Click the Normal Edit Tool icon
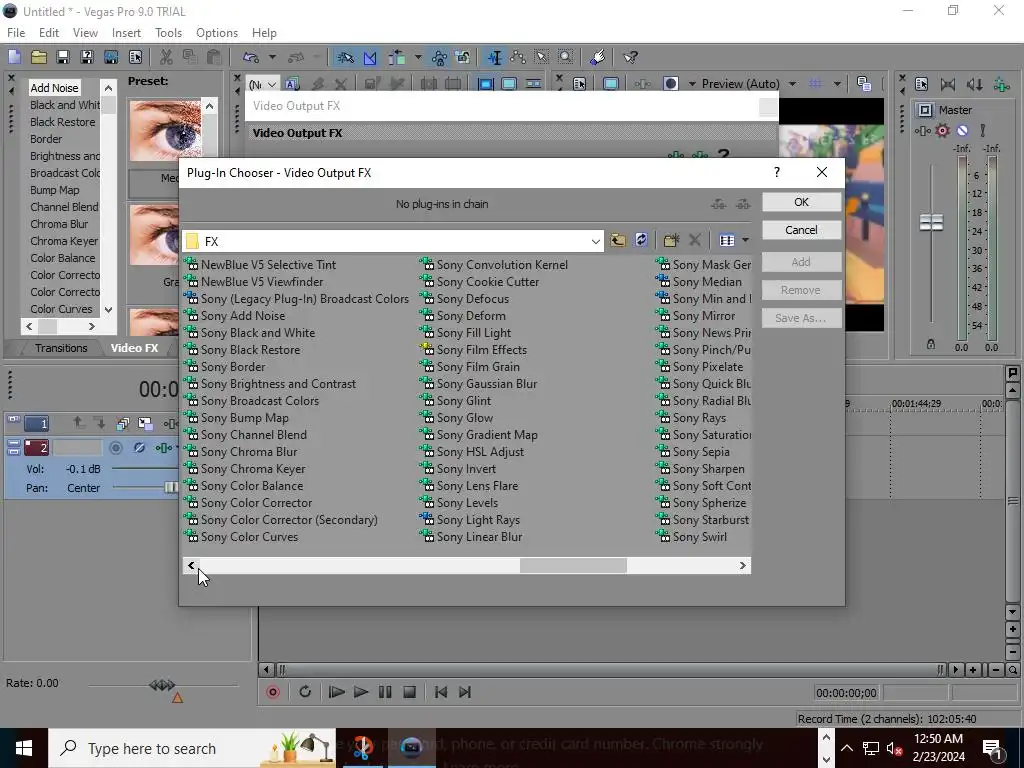Viewport: 1024px width, 768px height. 494,57
